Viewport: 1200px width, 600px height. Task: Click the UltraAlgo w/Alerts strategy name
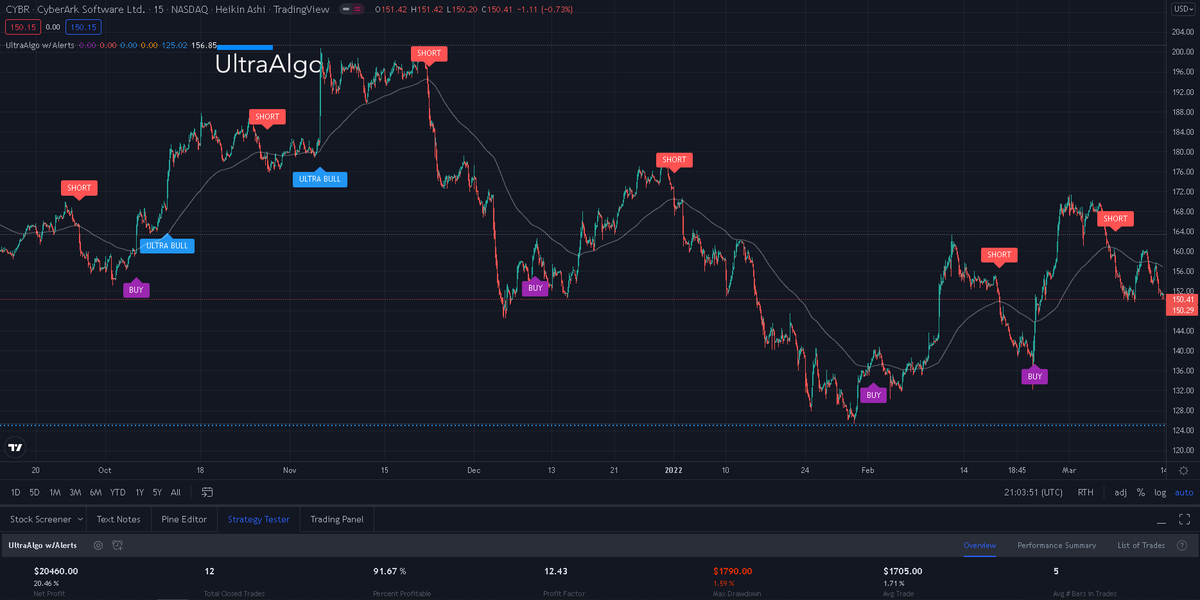[x=43, y=545]
